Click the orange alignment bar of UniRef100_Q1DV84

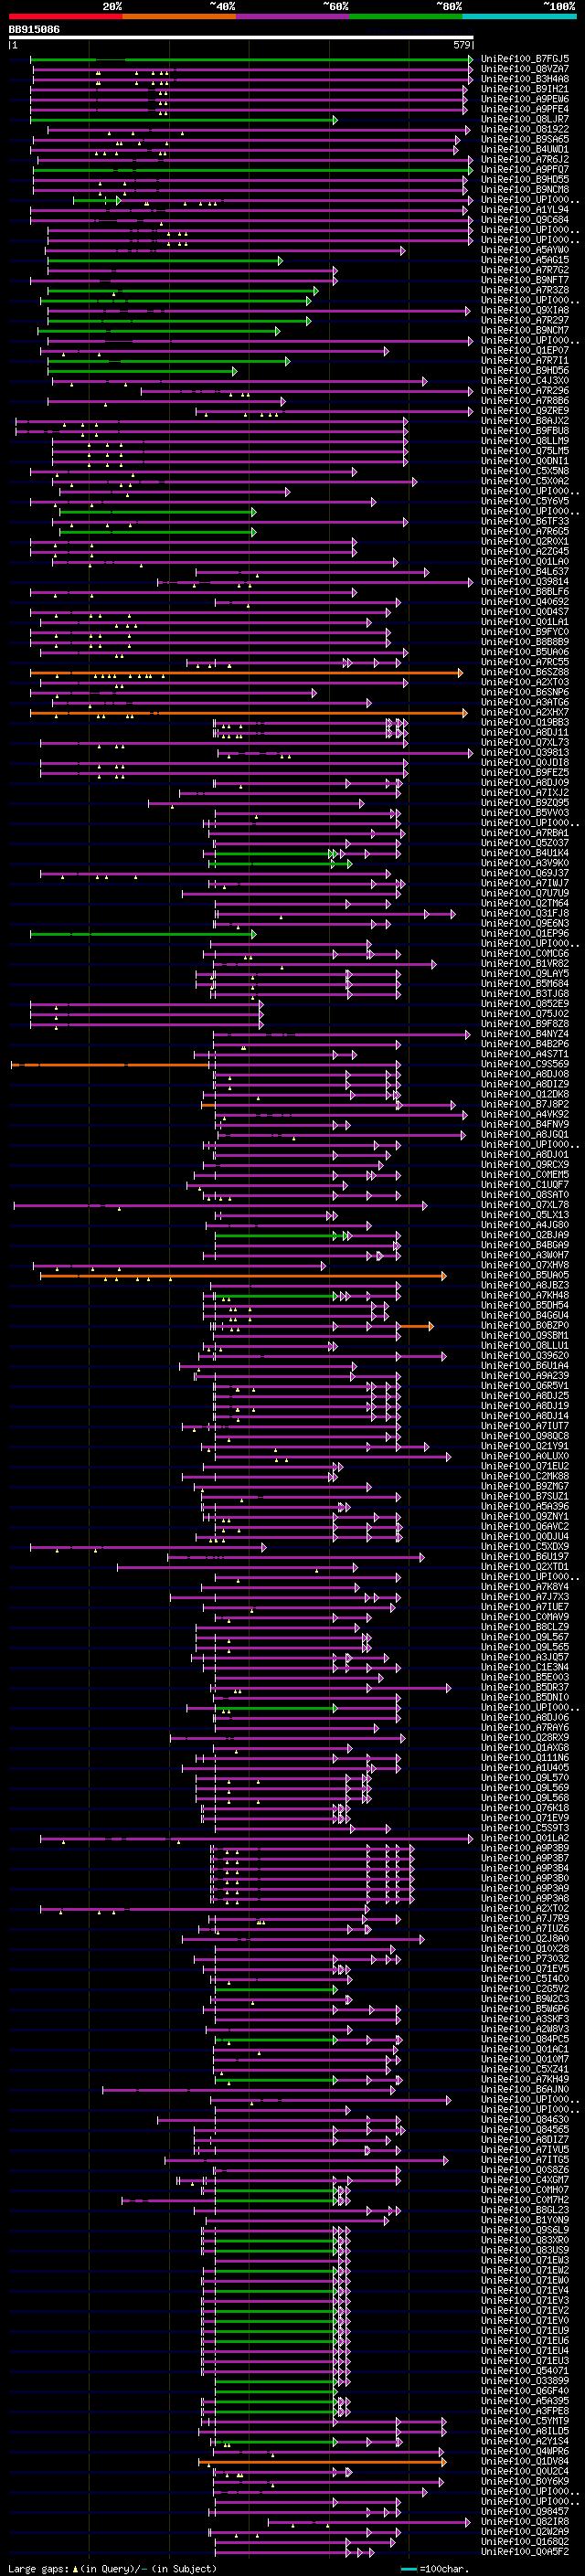321,2462
